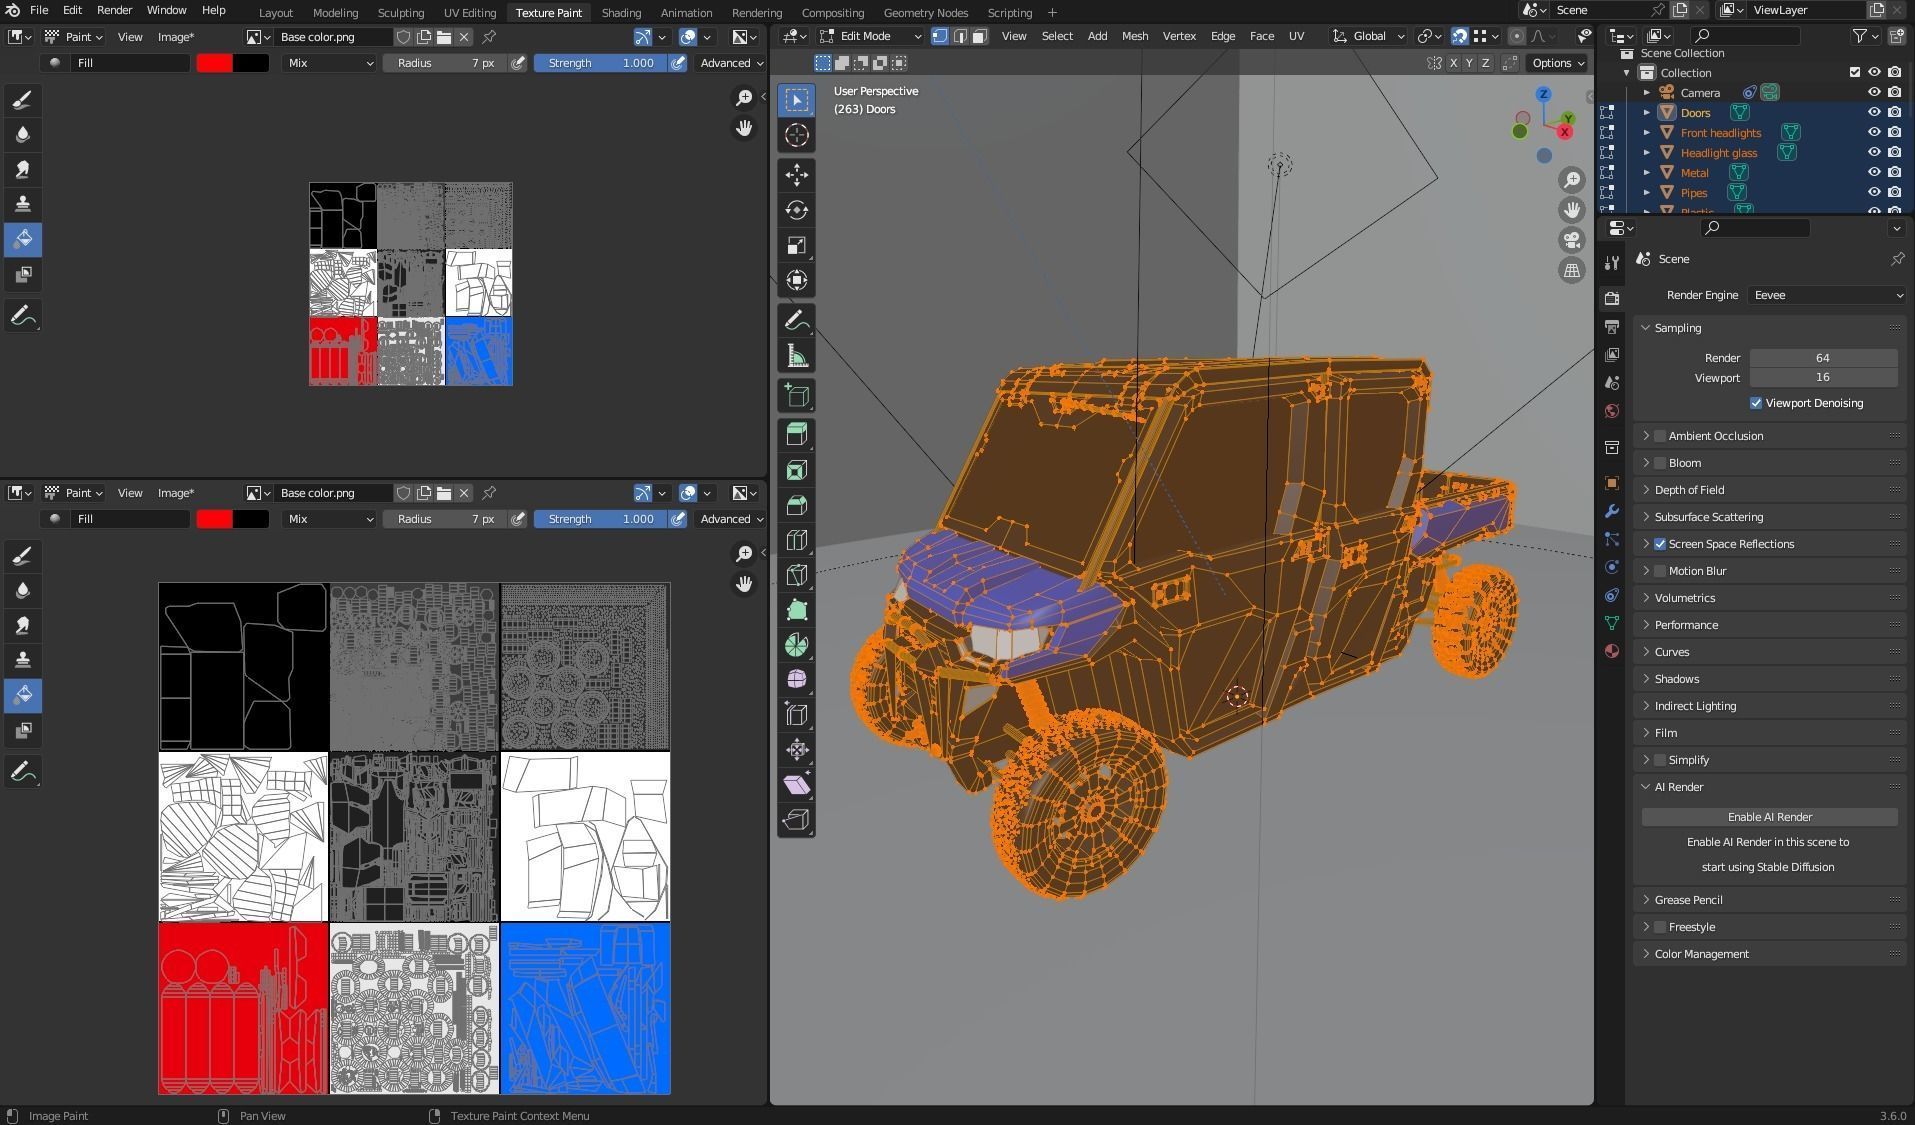Open the Vertex menu in 3D viewport
The width and height of the screenshot is (1915, 1125).
[x=1179, y=36]
